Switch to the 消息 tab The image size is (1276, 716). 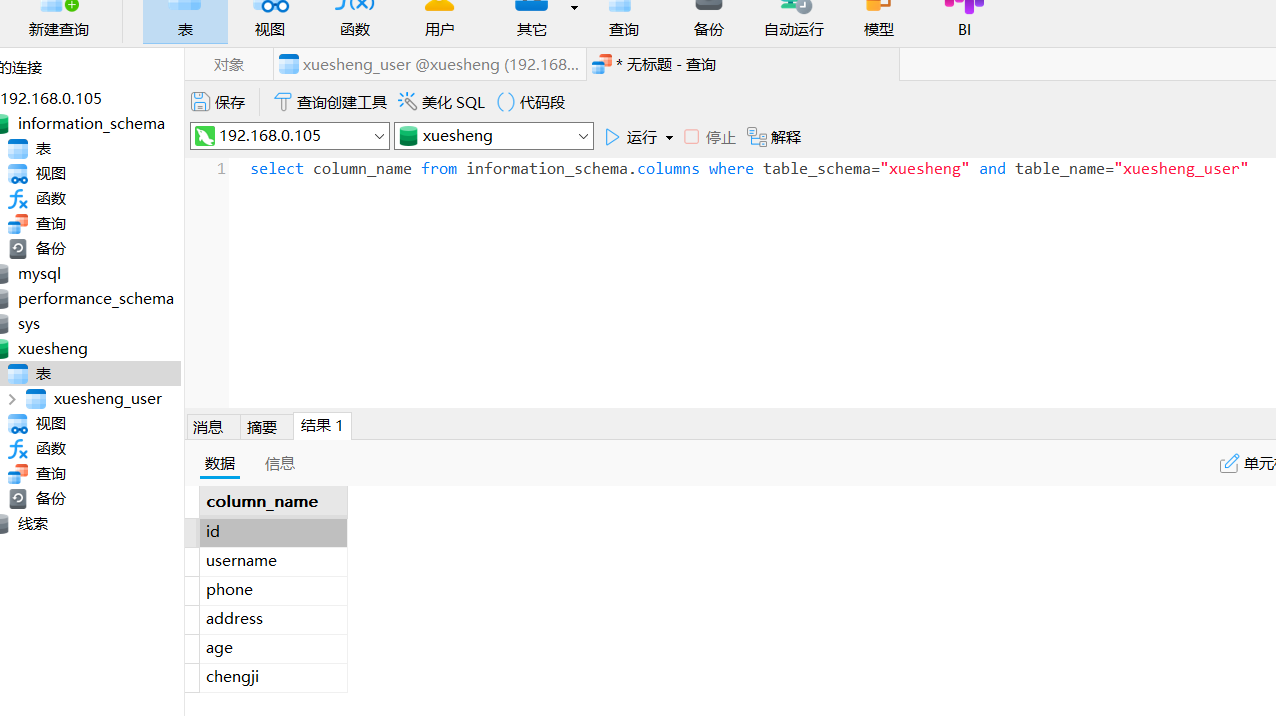click(208, 427)
